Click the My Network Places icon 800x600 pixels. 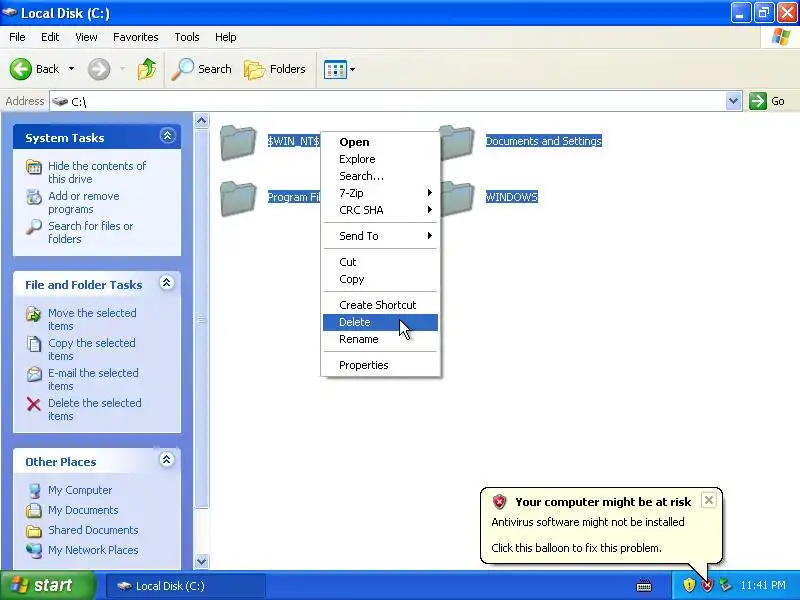click(34, 551)
